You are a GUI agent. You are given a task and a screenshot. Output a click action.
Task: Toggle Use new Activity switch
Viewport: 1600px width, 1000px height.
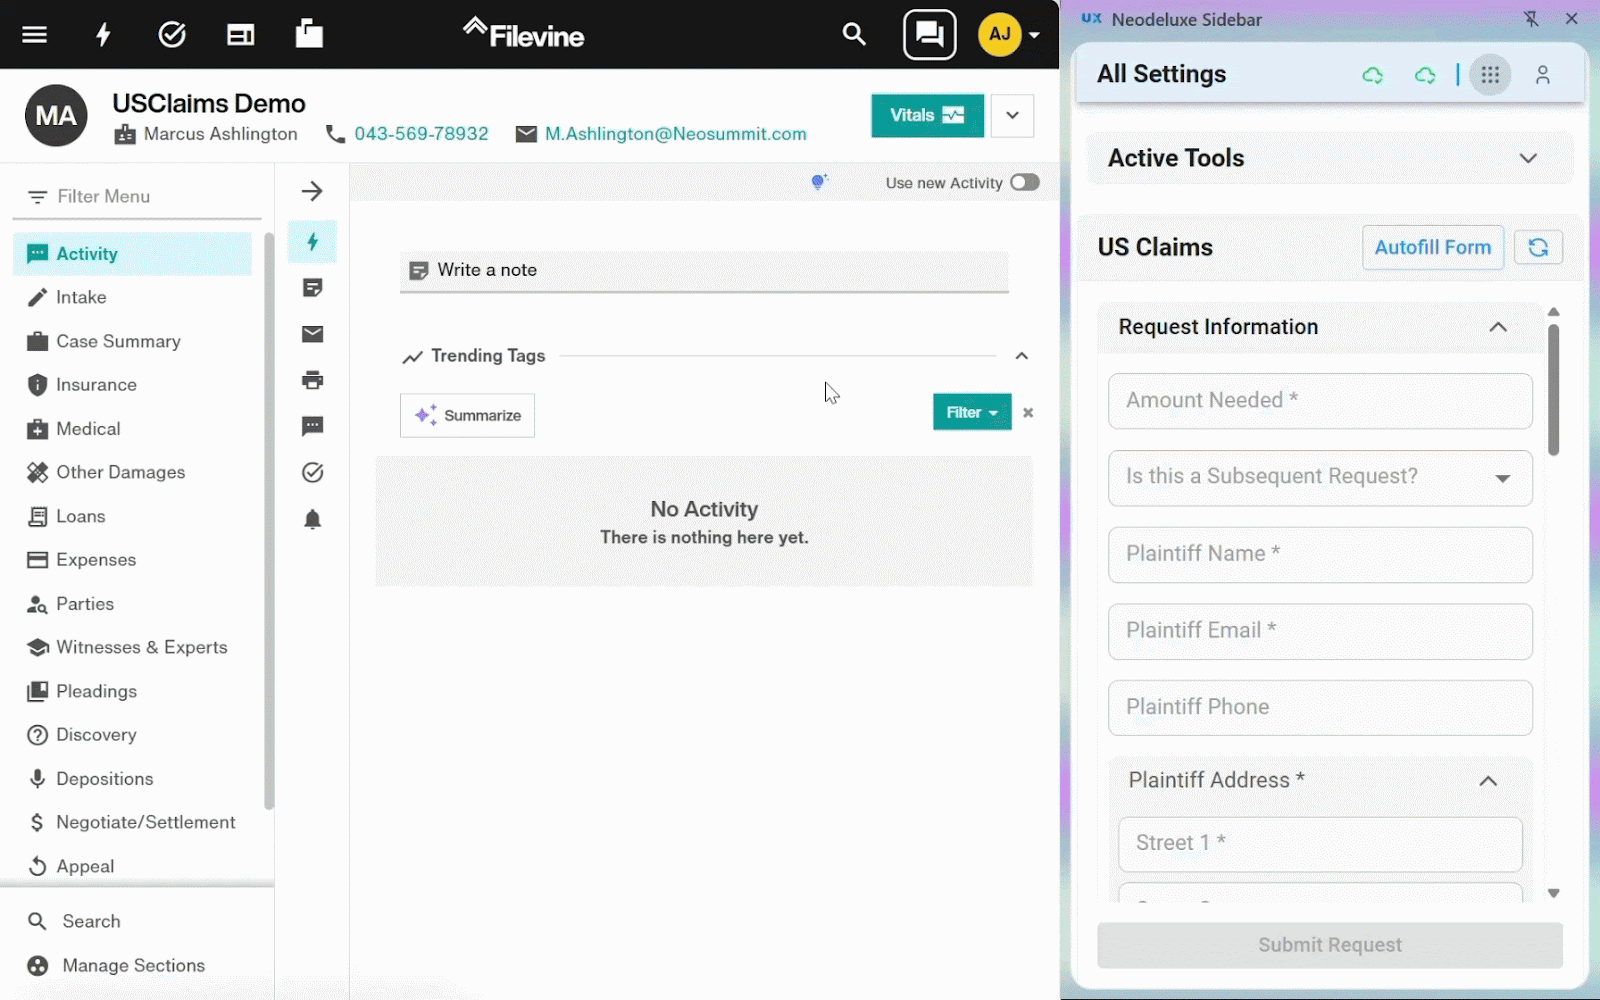pyautogui.click(x=1024, y=182)
